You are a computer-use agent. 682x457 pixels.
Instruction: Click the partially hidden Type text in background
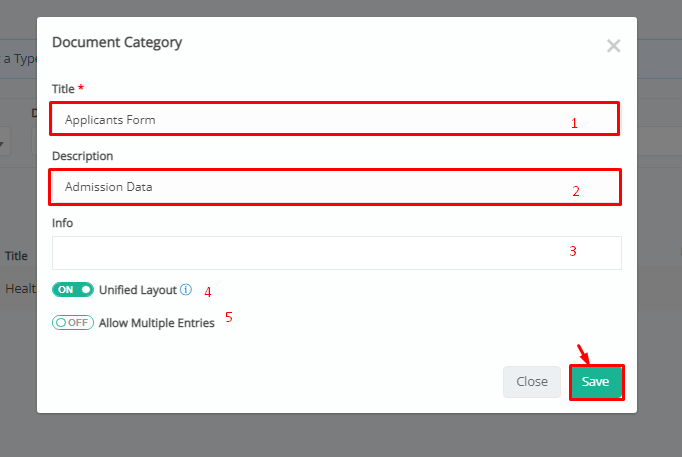pyautogui.click(x=20, y=59)
